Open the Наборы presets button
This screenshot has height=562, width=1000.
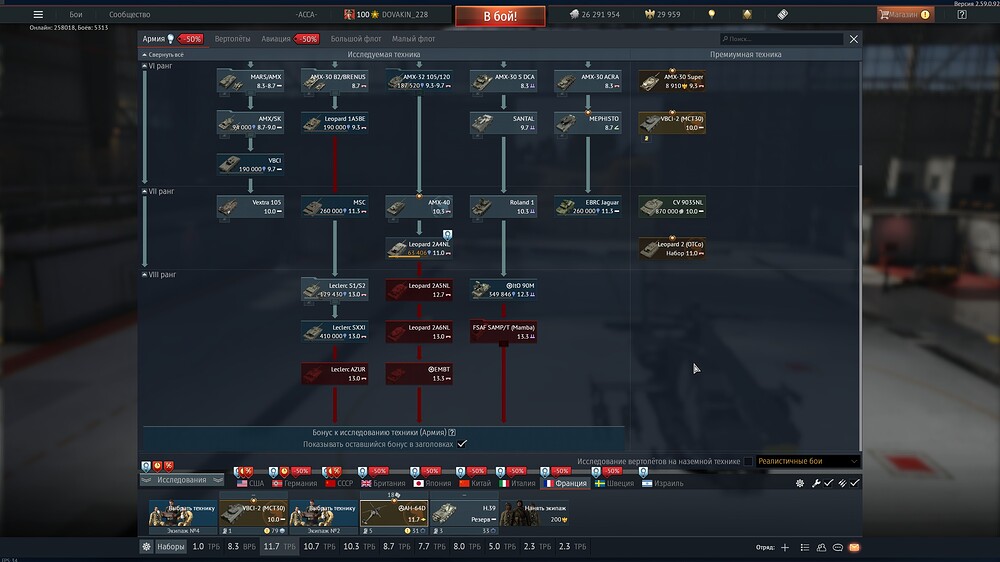tap(170, 547)
